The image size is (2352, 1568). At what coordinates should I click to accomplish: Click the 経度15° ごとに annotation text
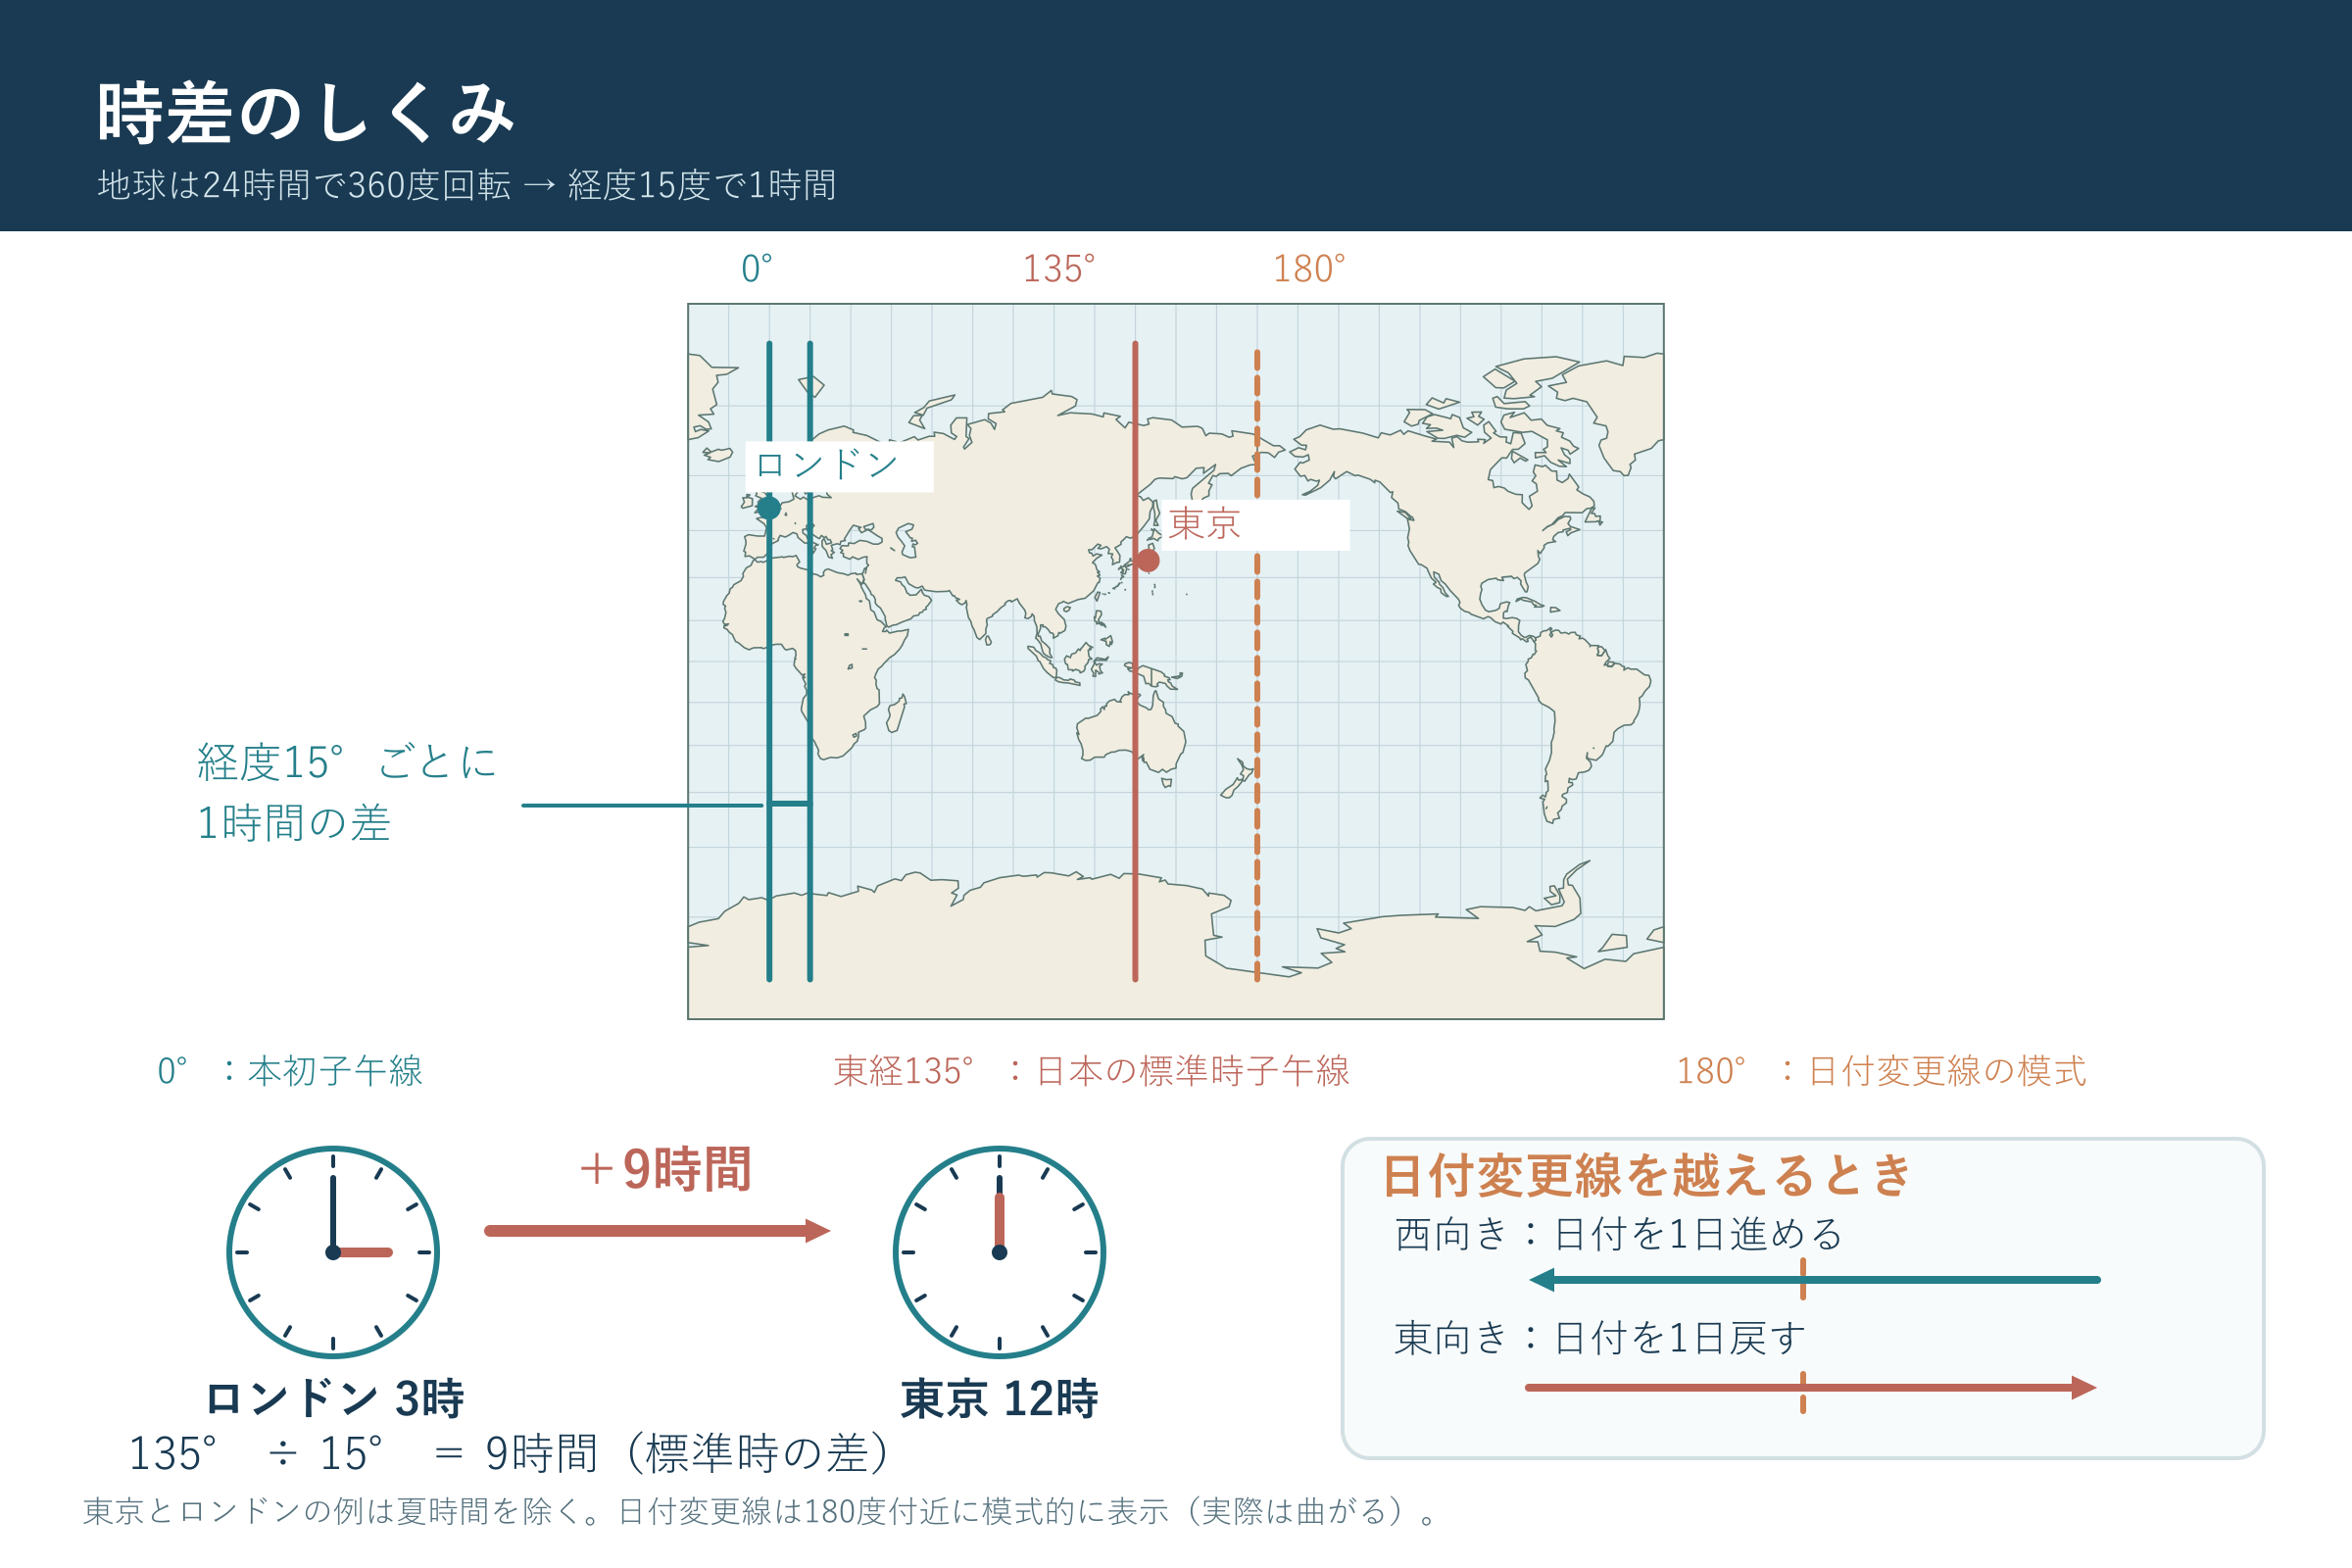coord(347,762)
